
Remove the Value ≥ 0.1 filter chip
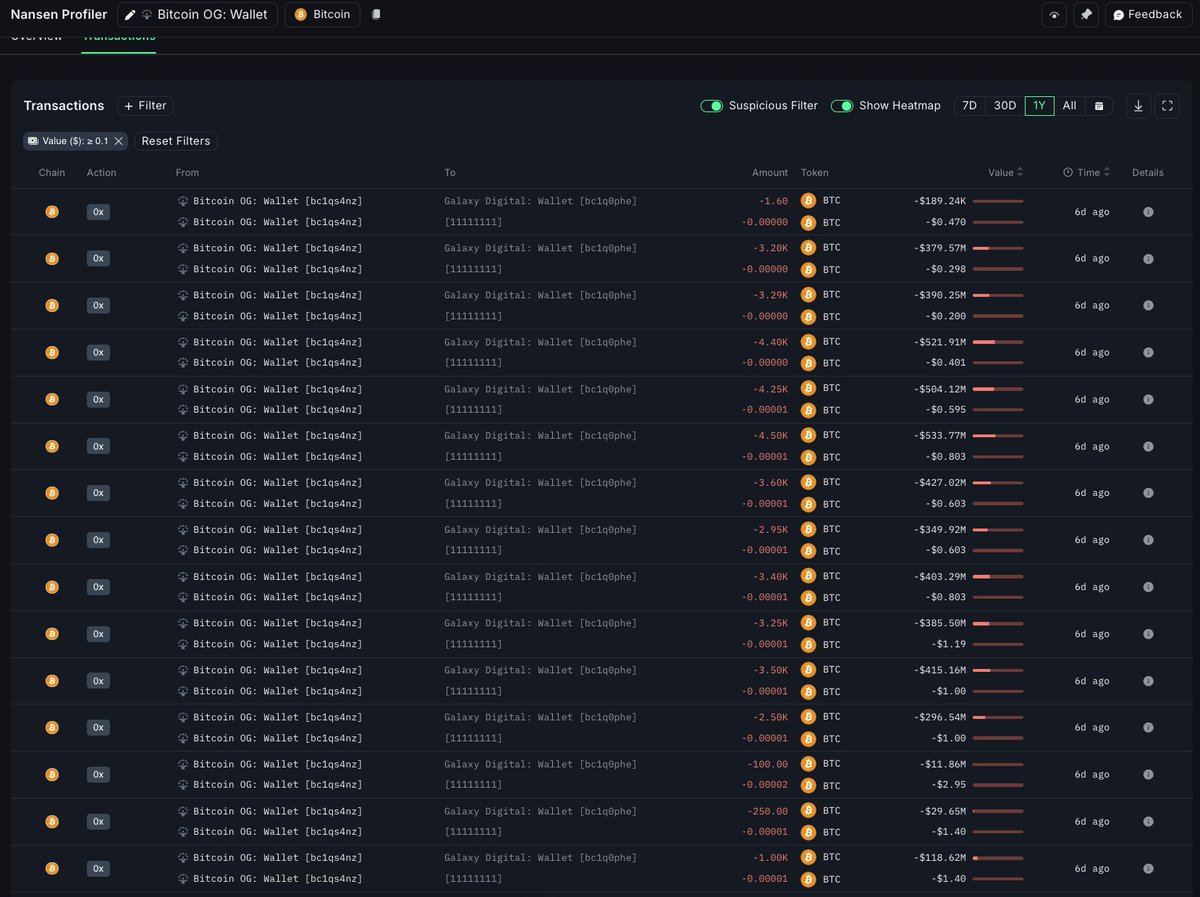119,141
